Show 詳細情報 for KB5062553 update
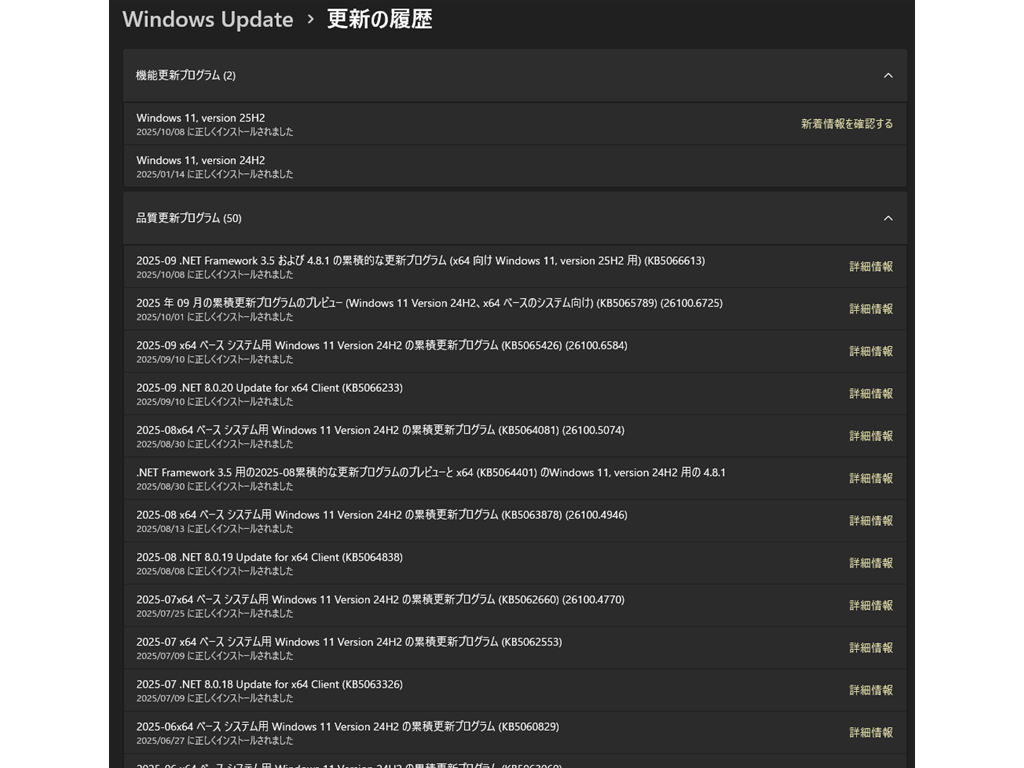Screen dimensions: 1024x768 [x=870, y=648]
